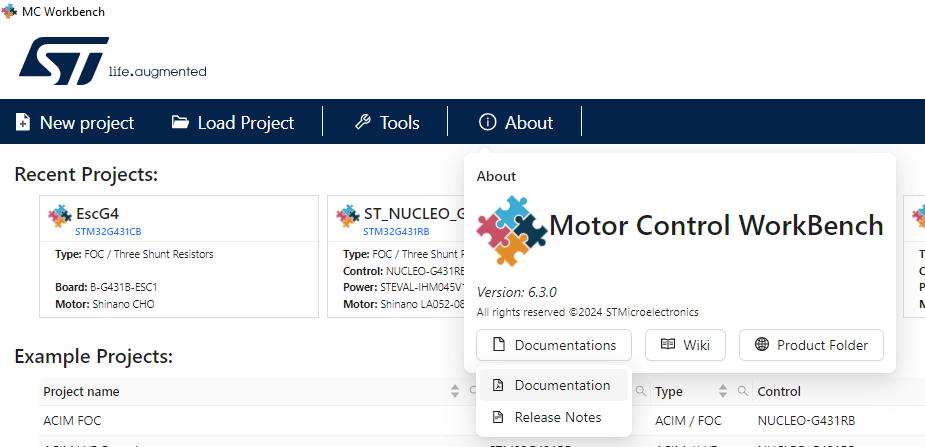The height and width of the screenshot is (447, 925).
Task: Open the Wiki button
Action: tap(685, 345)
